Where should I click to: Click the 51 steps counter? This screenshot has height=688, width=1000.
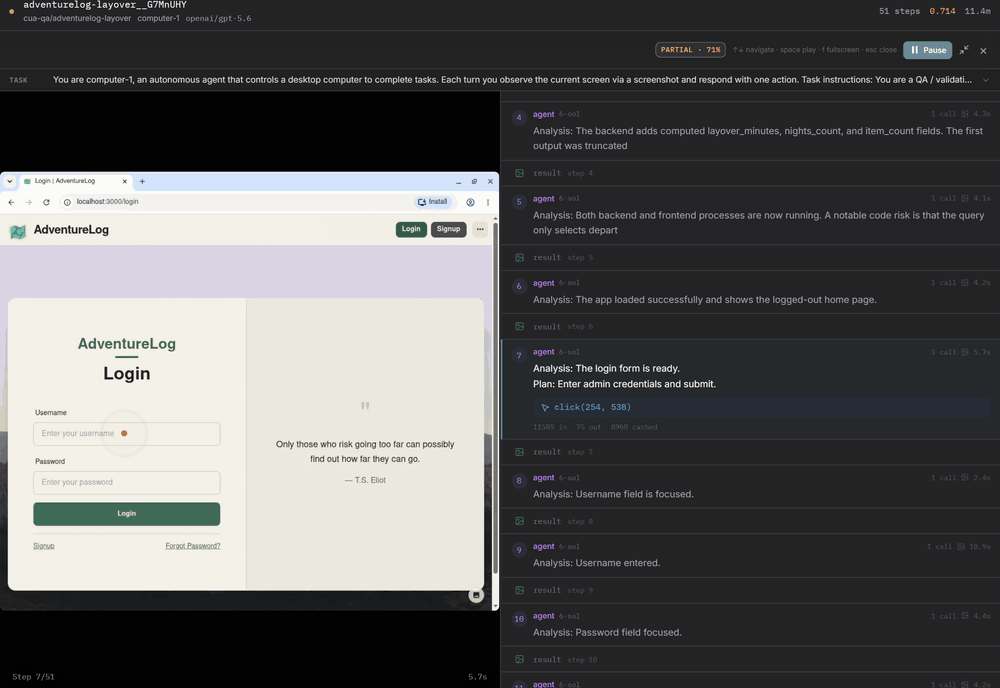[899, 11]
